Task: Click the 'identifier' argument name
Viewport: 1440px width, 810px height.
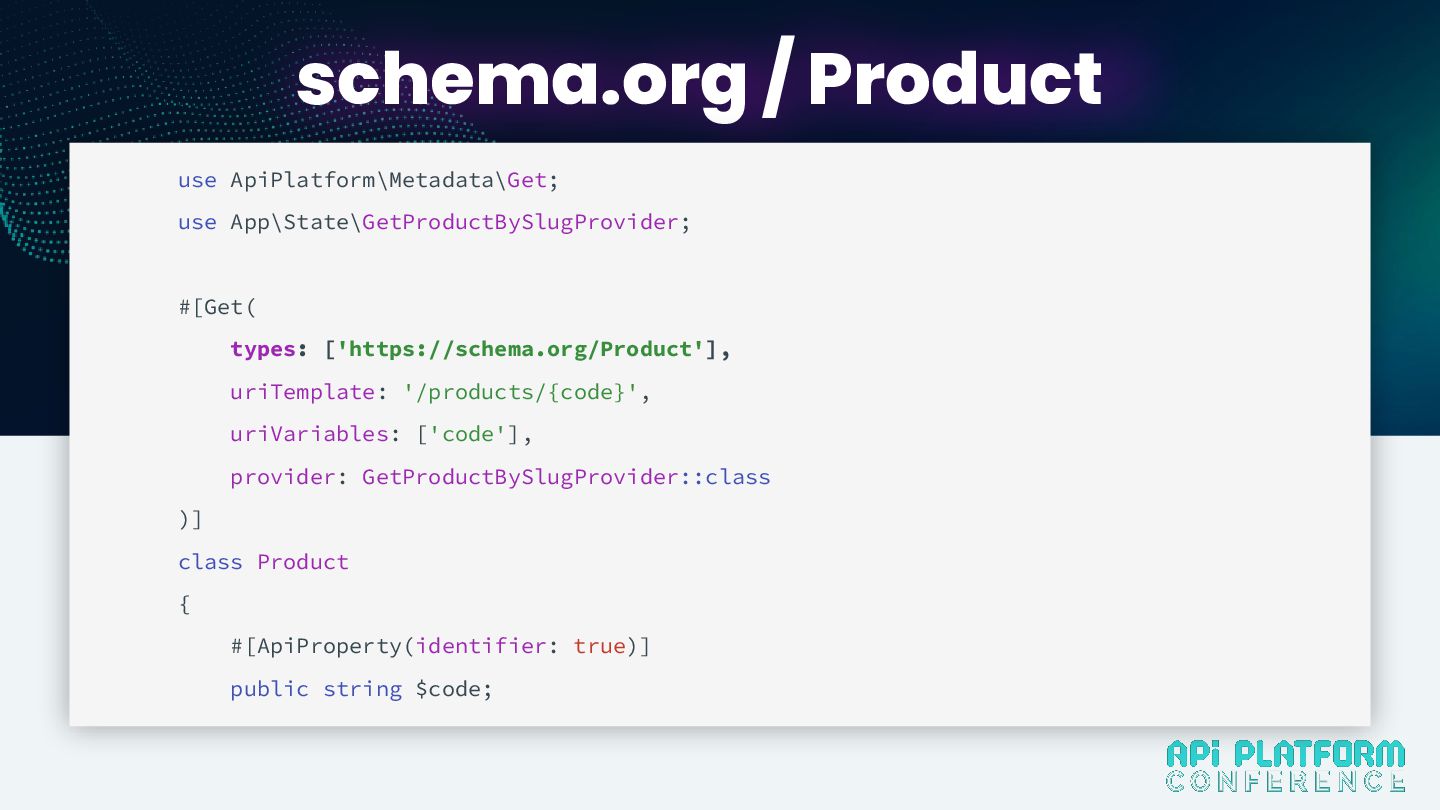Action: tap(481, 646)
